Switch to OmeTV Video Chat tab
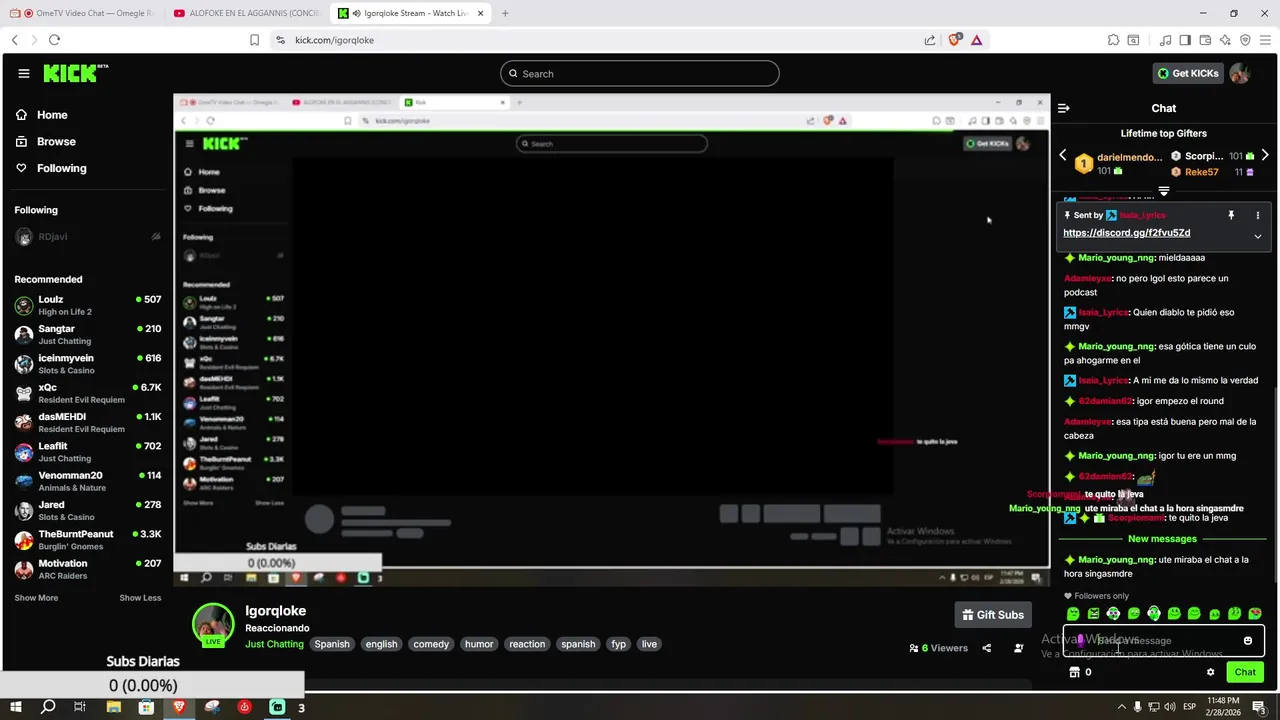The image size is (1280, 720). tap(88, 13)
